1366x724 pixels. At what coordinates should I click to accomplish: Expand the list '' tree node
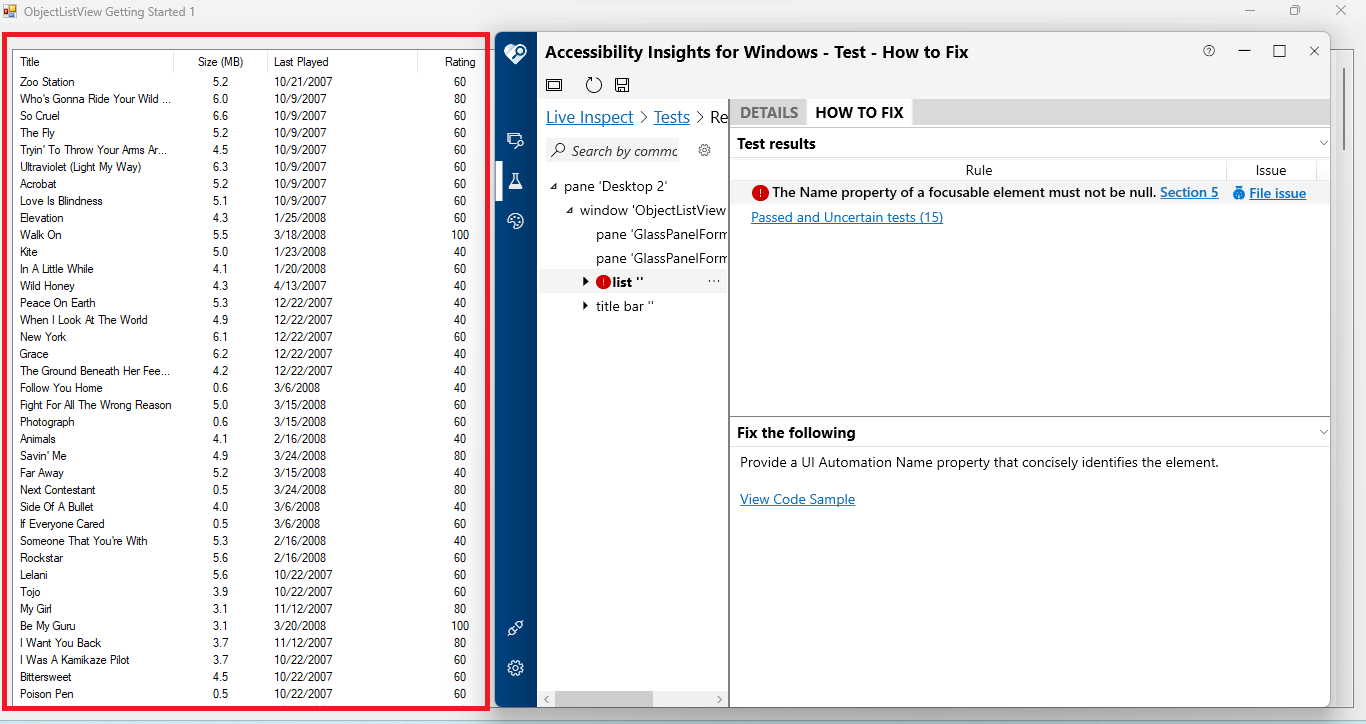586,282
